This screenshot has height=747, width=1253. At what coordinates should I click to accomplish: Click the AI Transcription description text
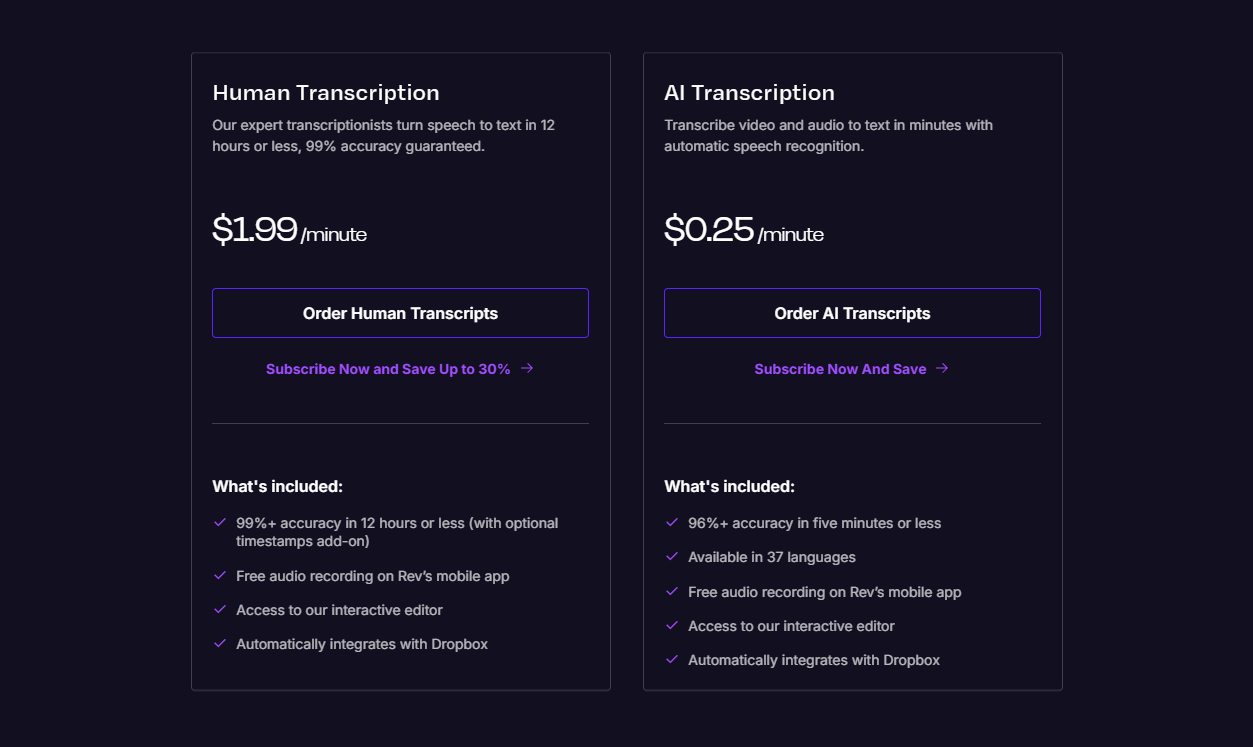tap(828, 135)
